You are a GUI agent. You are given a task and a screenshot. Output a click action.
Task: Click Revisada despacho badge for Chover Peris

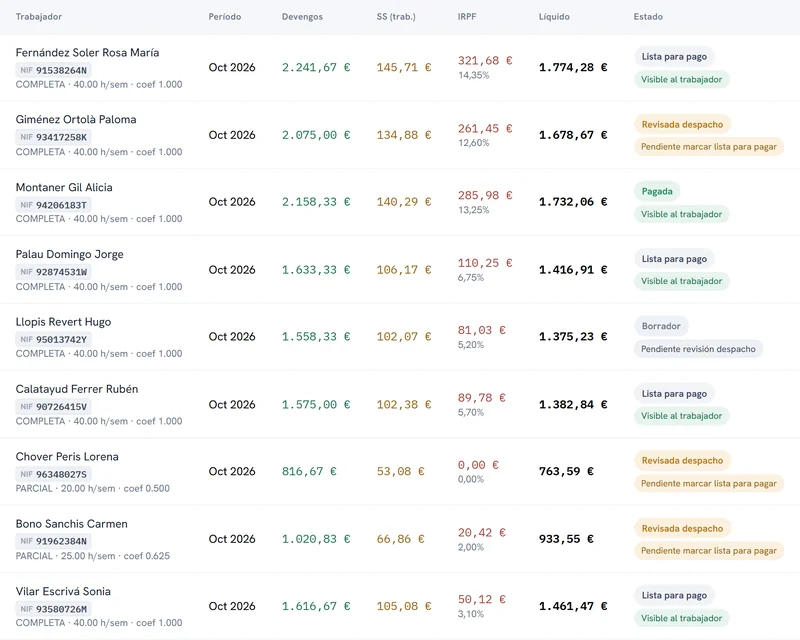pos(682,461)
